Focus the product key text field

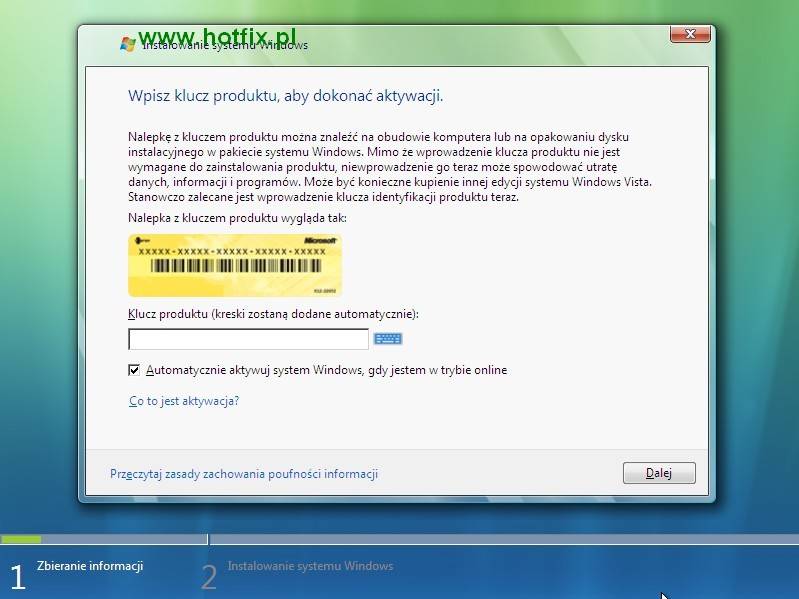pos(248,339)
